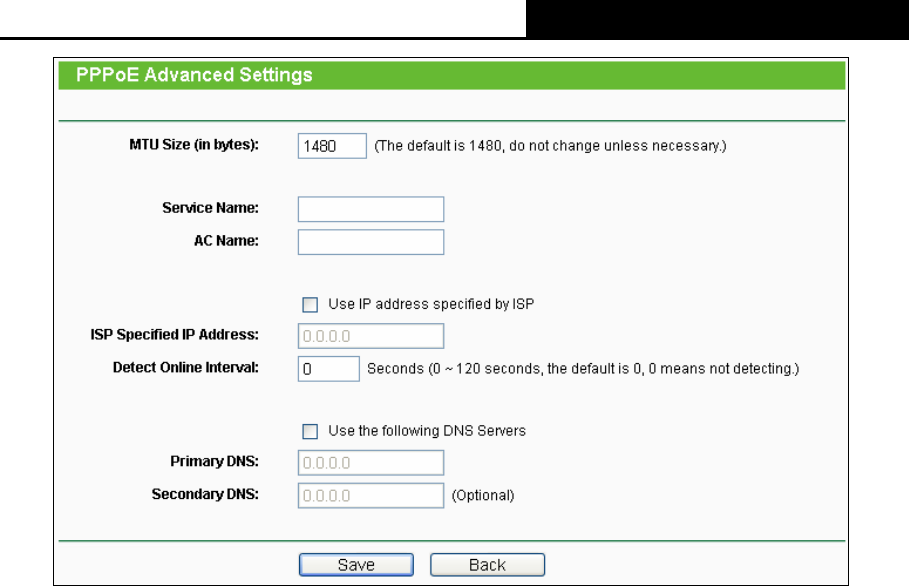The height and width of the screenshot is (586, 909).
Task: Save the PPPoE advanced settings
Action: [356, 565]
